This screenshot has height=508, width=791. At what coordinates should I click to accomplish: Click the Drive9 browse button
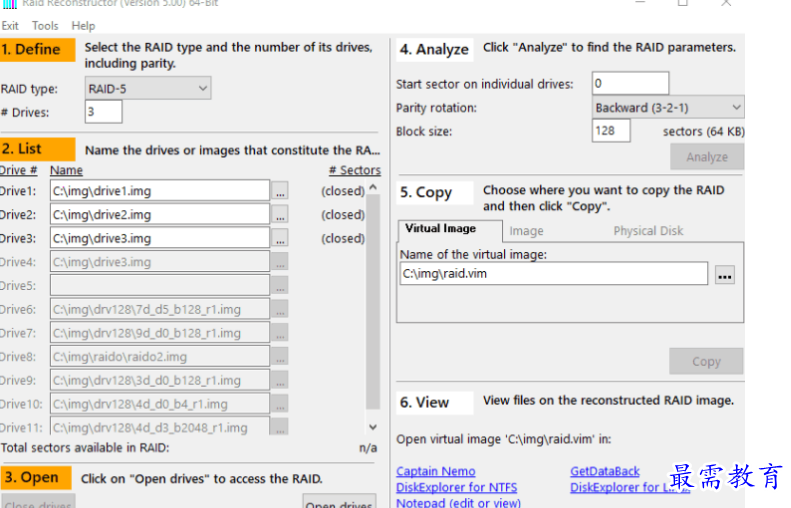(280, 380)
